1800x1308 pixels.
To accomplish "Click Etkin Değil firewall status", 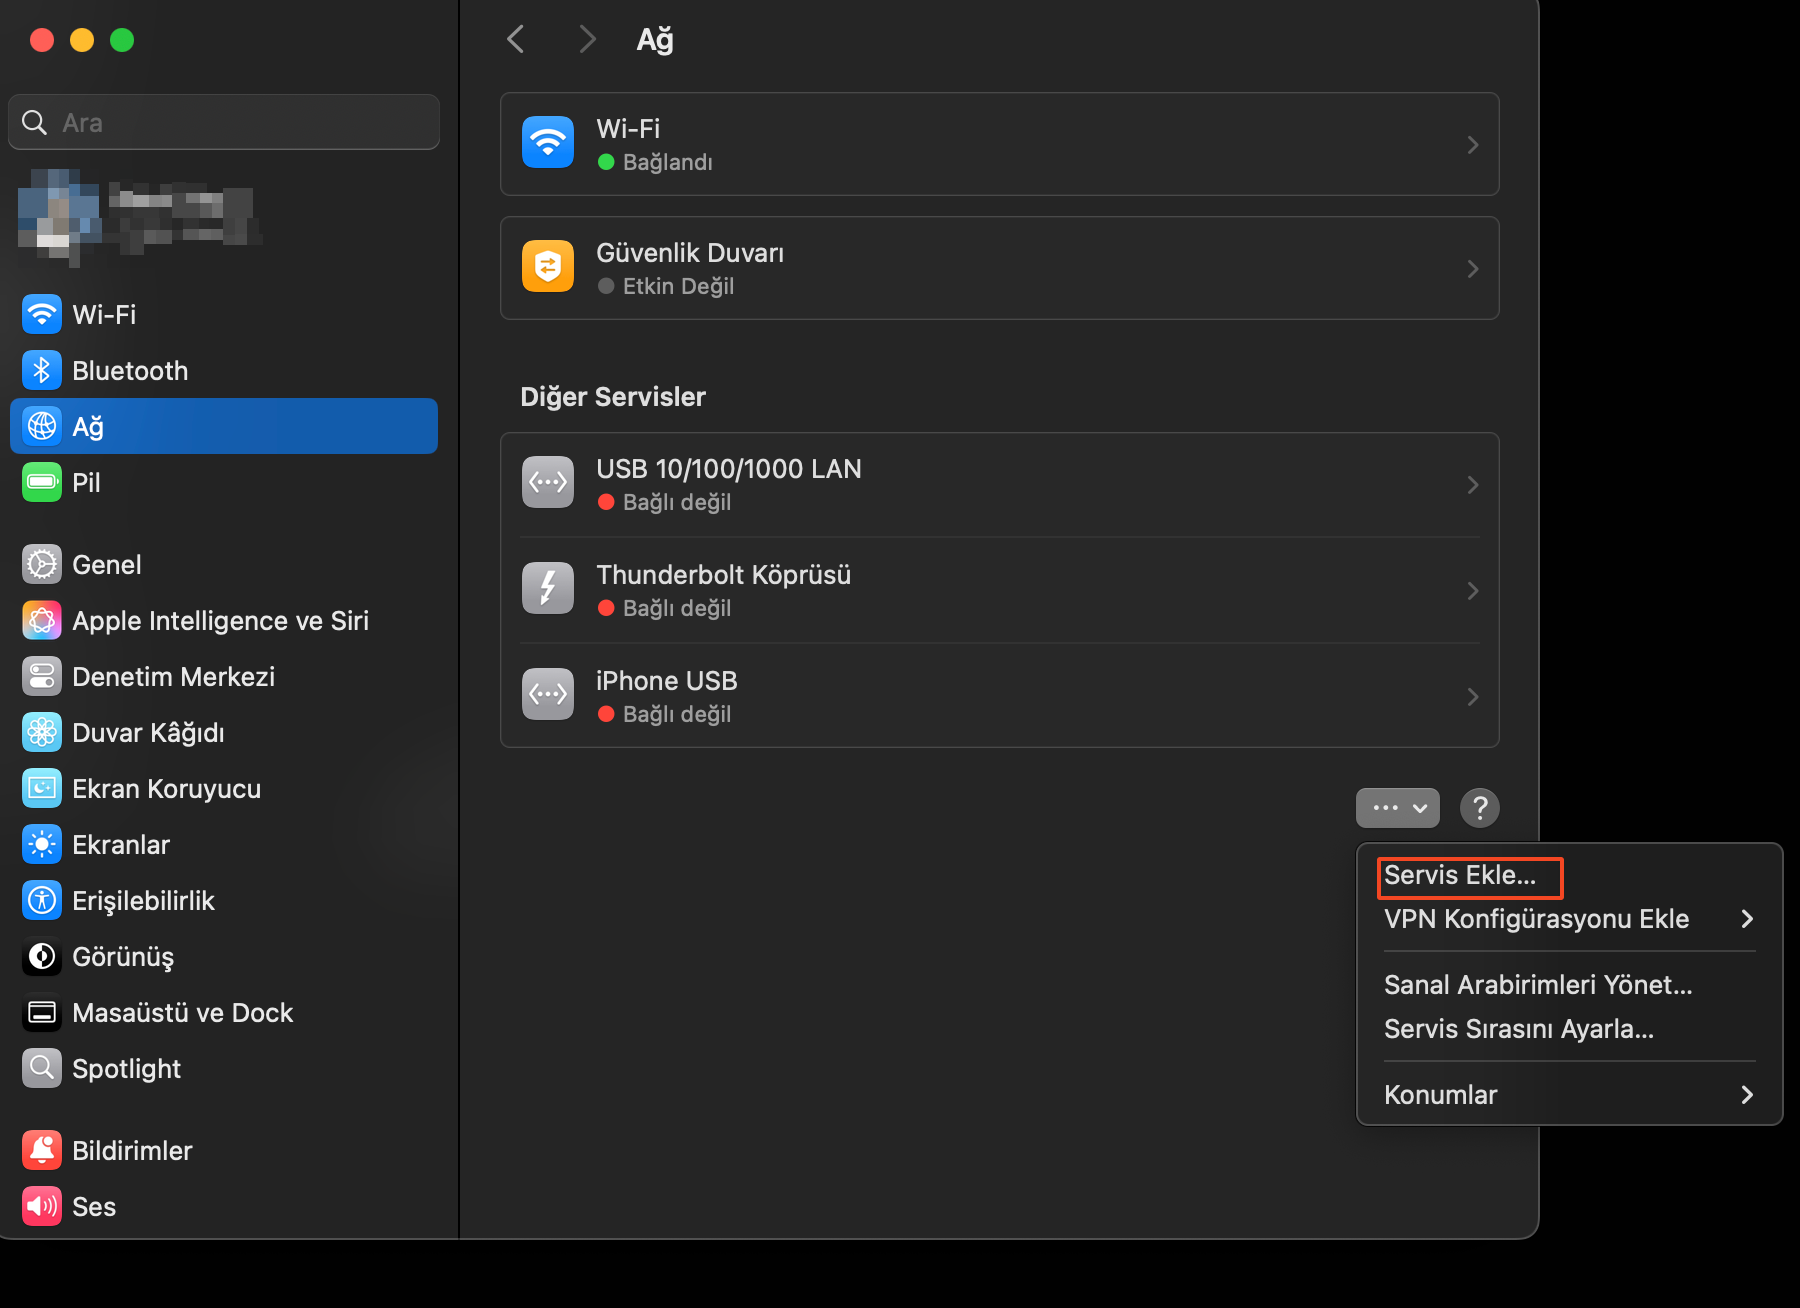I will pos(678,286).
